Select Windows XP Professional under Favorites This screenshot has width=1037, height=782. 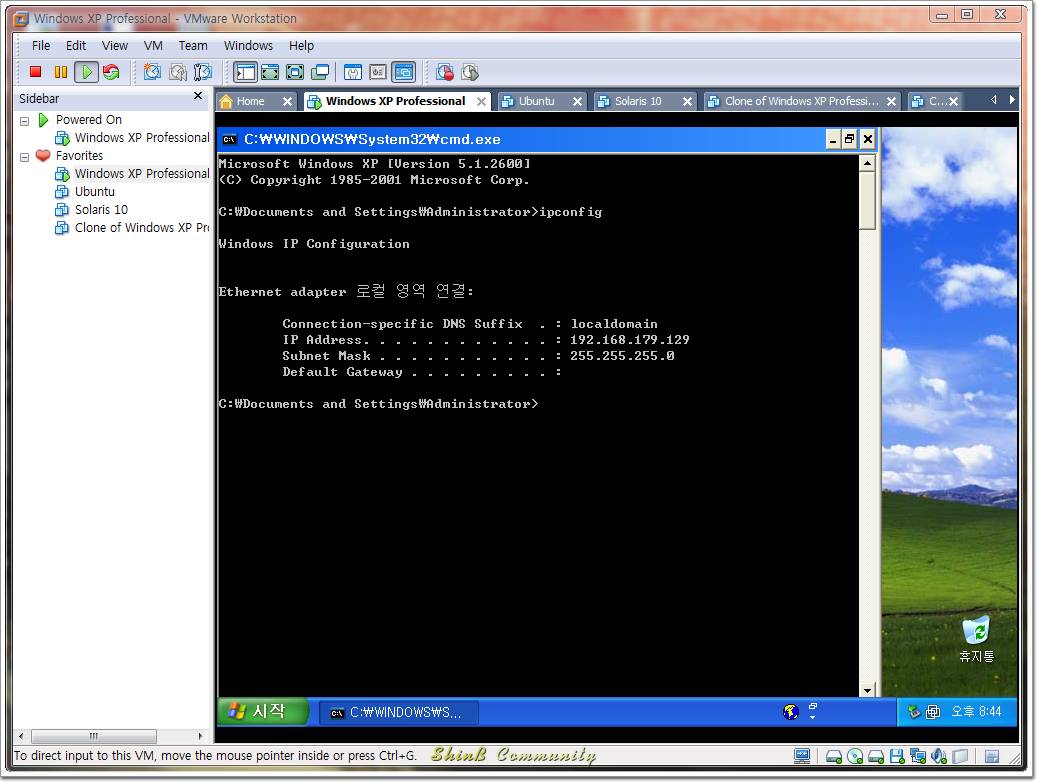point(132,173)
